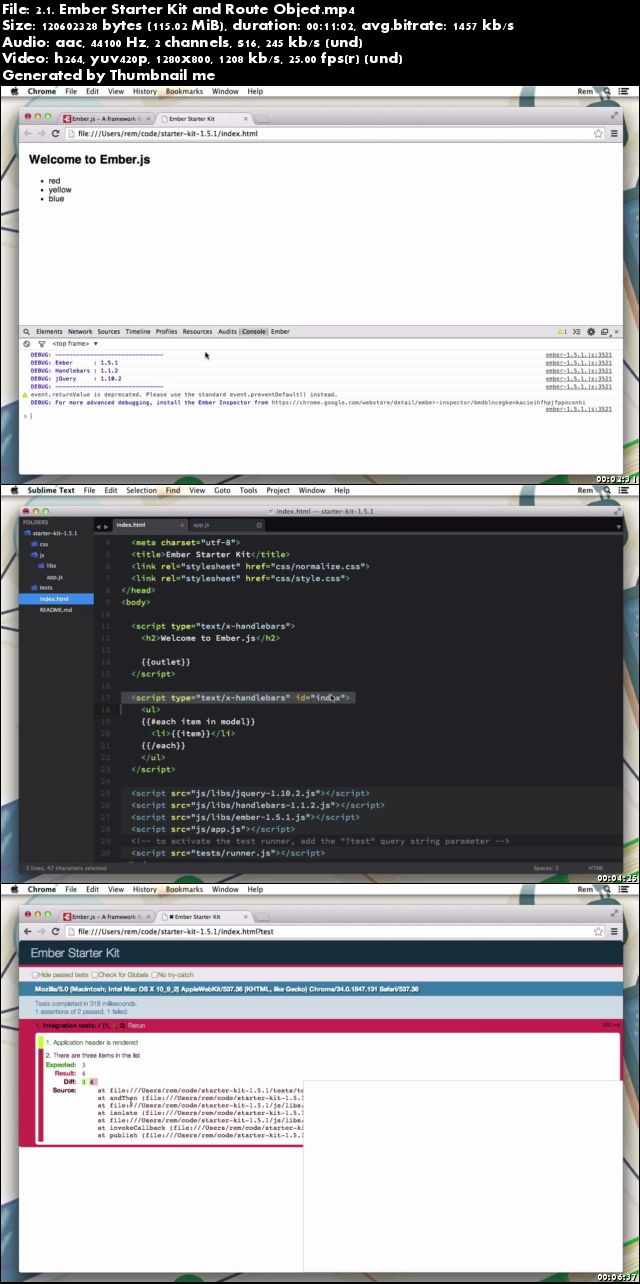Click Rerun link beside Integration tests
Screen dimensions: 640x1284
(137, 1026)
